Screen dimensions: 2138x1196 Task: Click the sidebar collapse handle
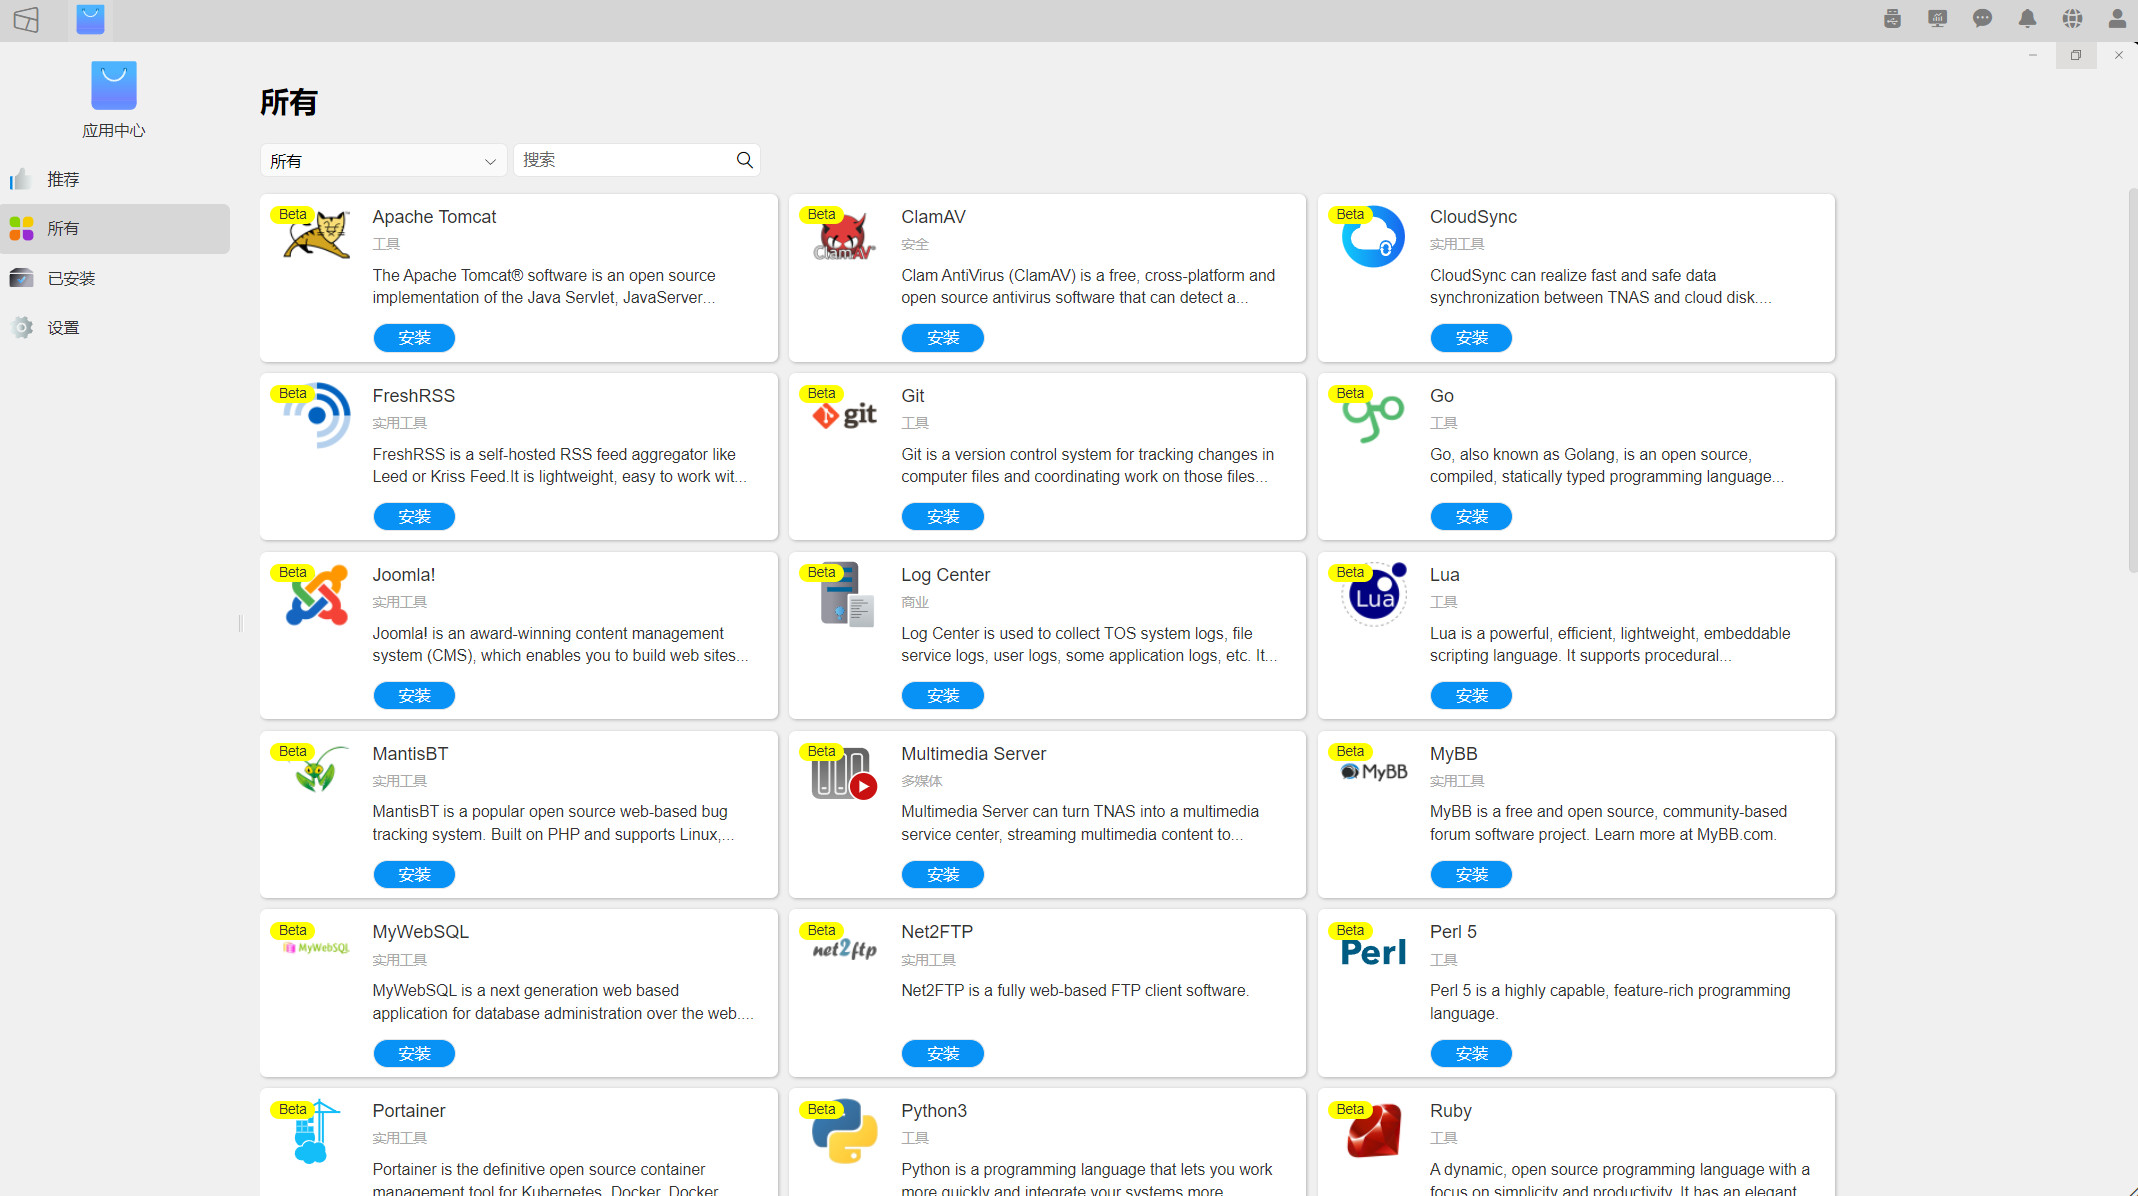point(240,624)
